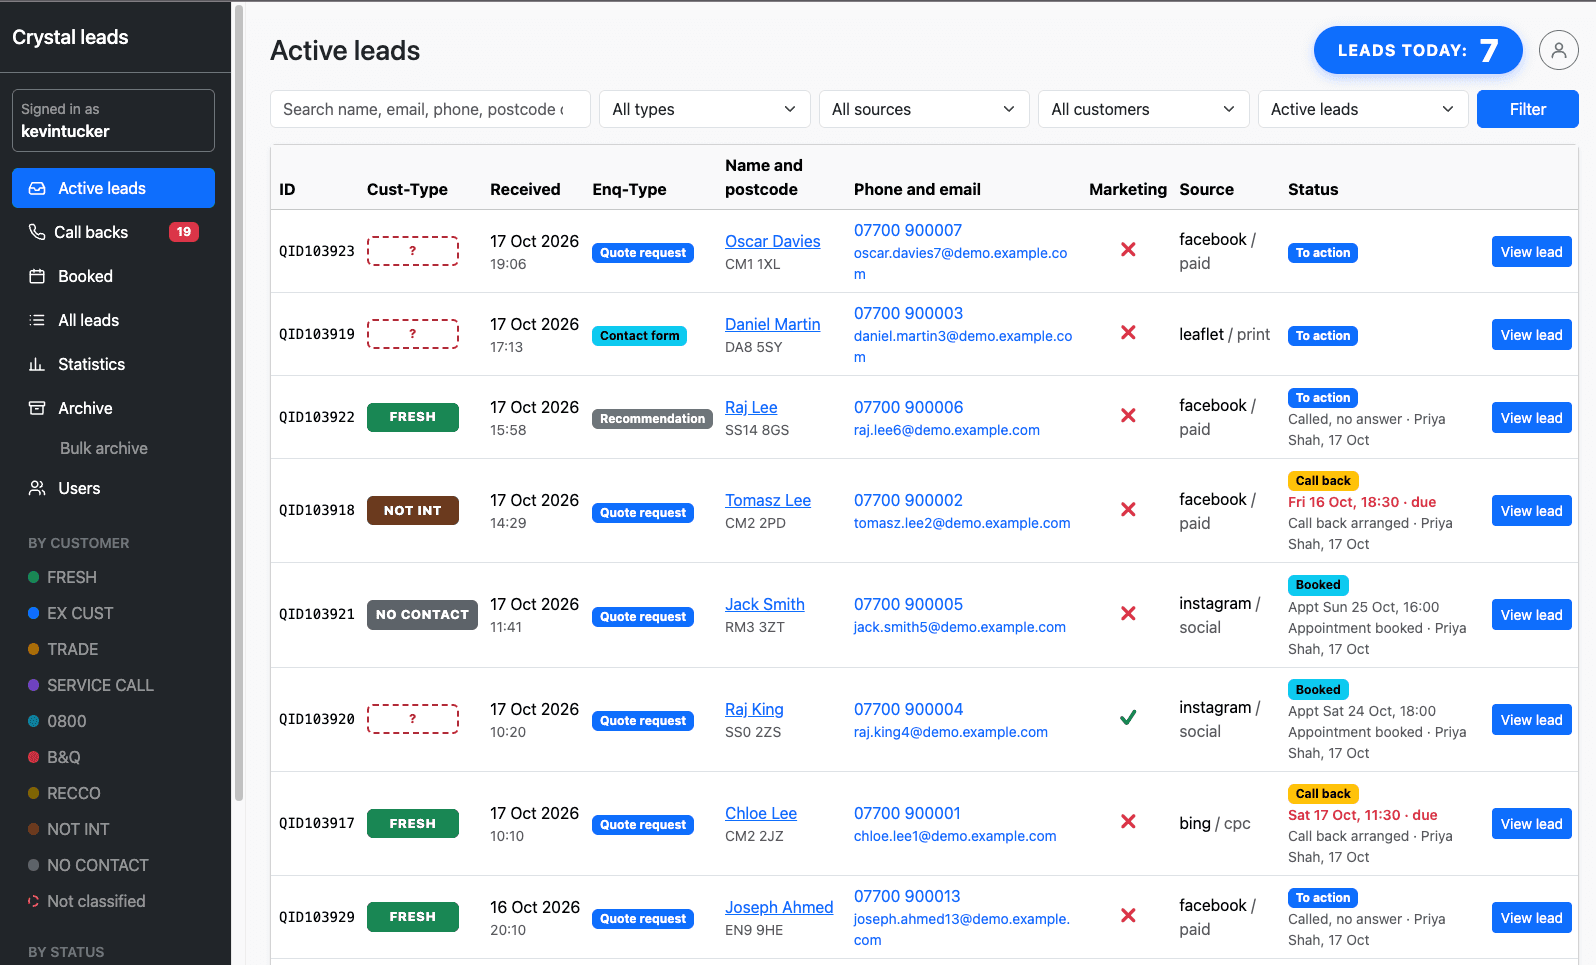Viewport: 1596px width, 965px height.
Task: Open the All sources dropdown
Action: point(924,109)
